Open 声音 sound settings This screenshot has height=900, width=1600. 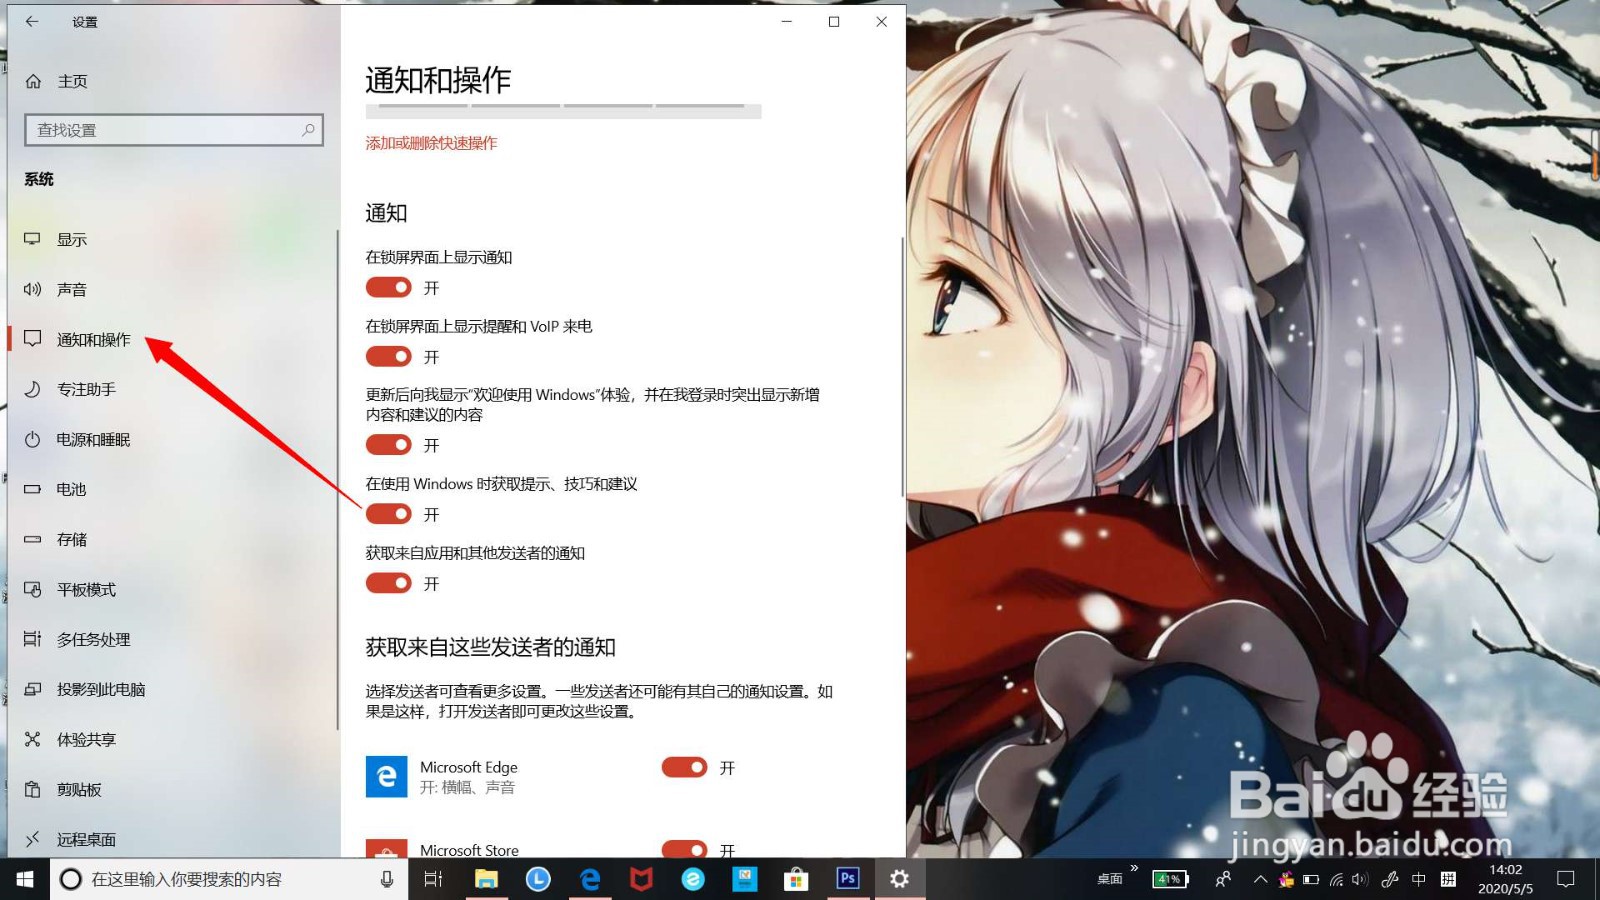point(72,290)
